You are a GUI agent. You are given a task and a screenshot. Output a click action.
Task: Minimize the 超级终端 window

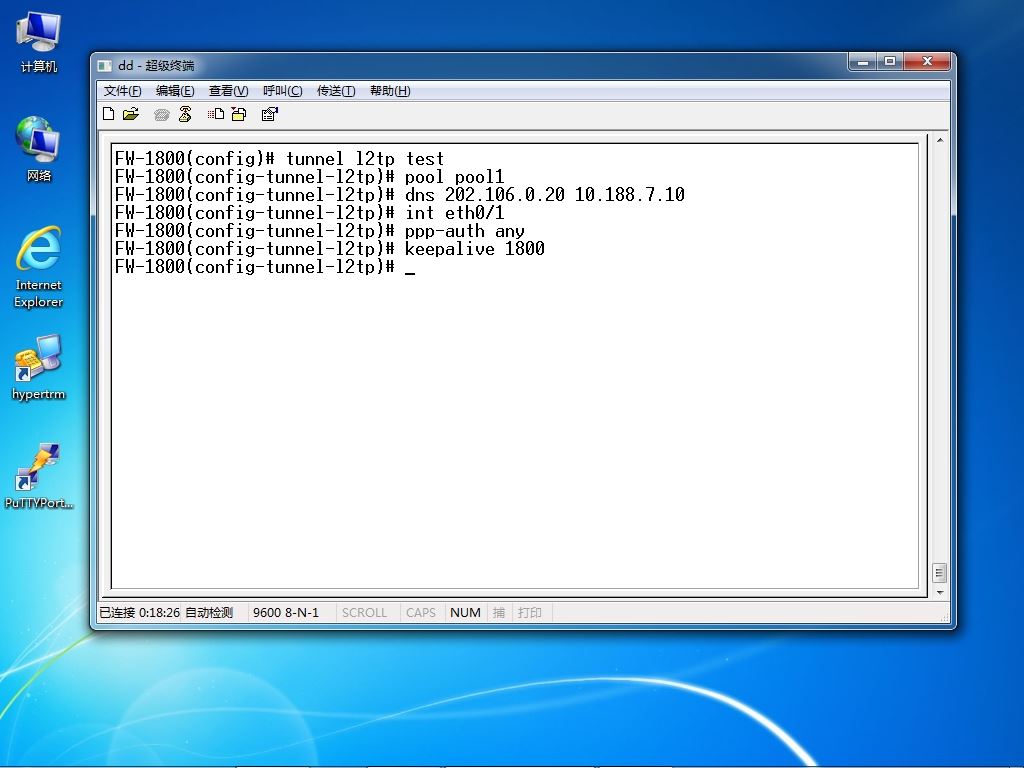pyautogui.click(x=862, y=61)
